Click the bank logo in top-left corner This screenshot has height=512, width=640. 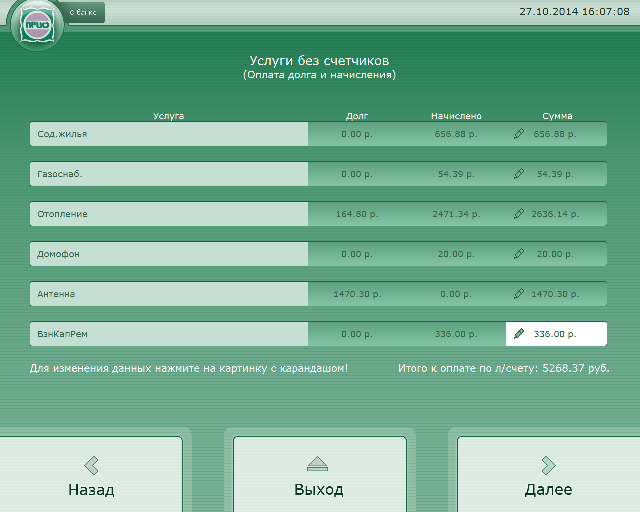[37, 29]
